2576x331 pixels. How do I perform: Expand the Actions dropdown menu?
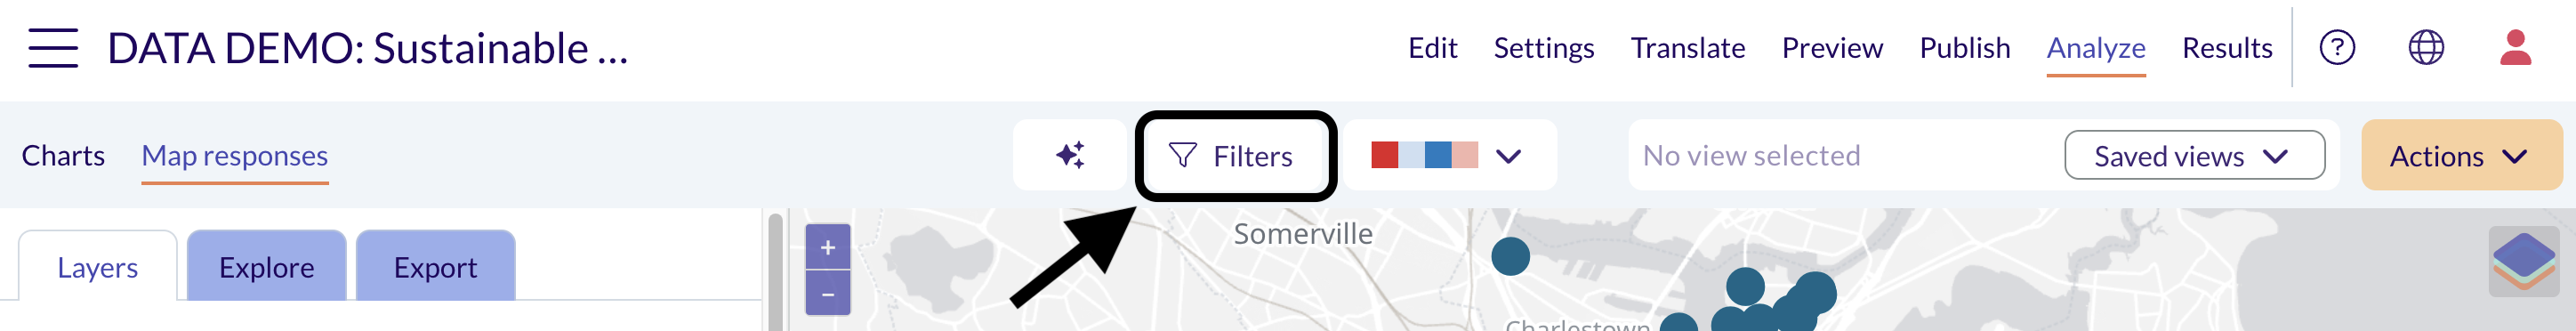coord(2461,156)
